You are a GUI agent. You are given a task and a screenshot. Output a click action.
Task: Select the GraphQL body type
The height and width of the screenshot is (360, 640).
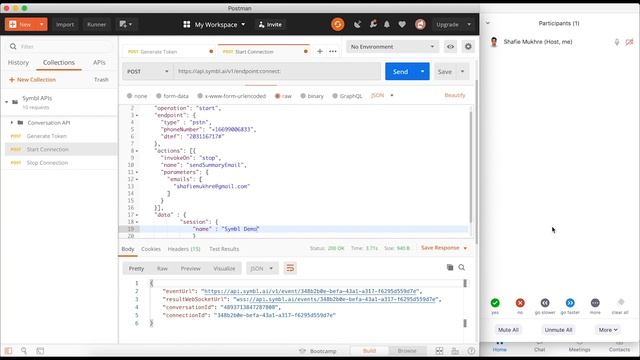click(335, 96)
